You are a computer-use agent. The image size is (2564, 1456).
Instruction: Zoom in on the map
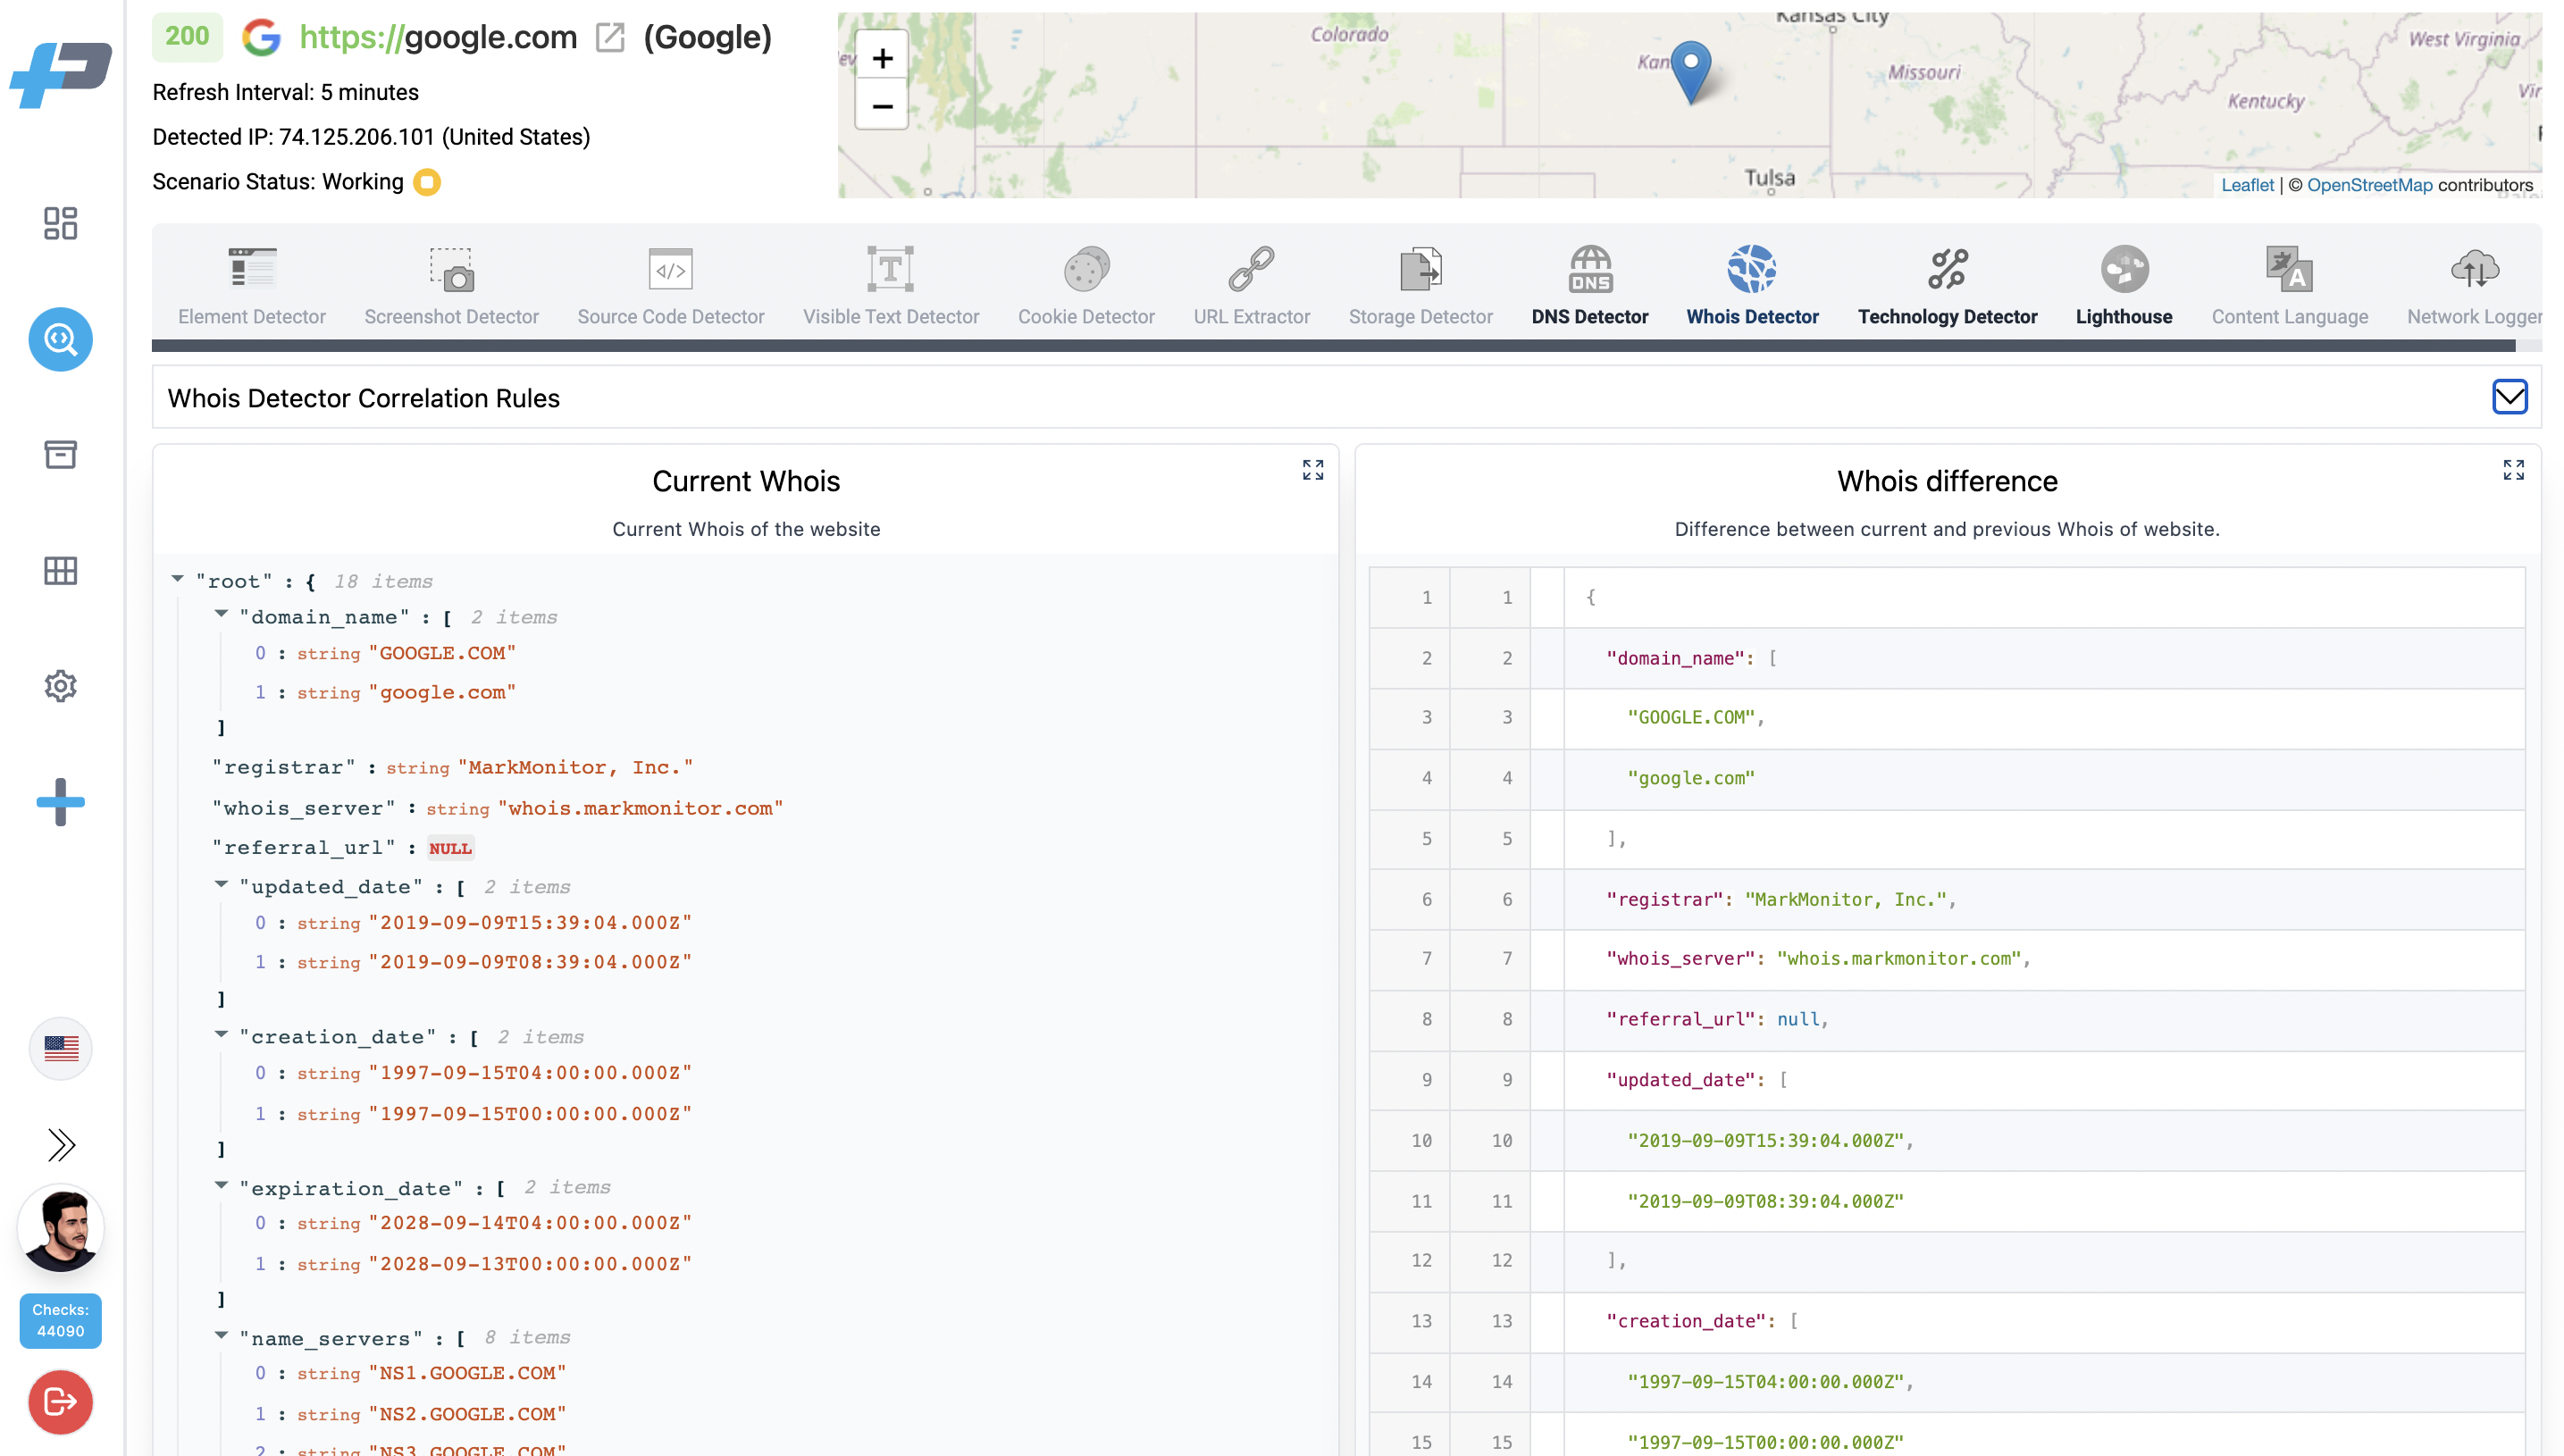pos(881,58)
